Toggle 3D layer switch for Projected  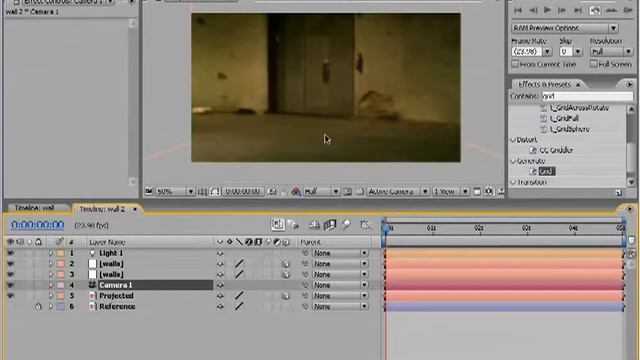pyautogui.click(x=286, y=296)
